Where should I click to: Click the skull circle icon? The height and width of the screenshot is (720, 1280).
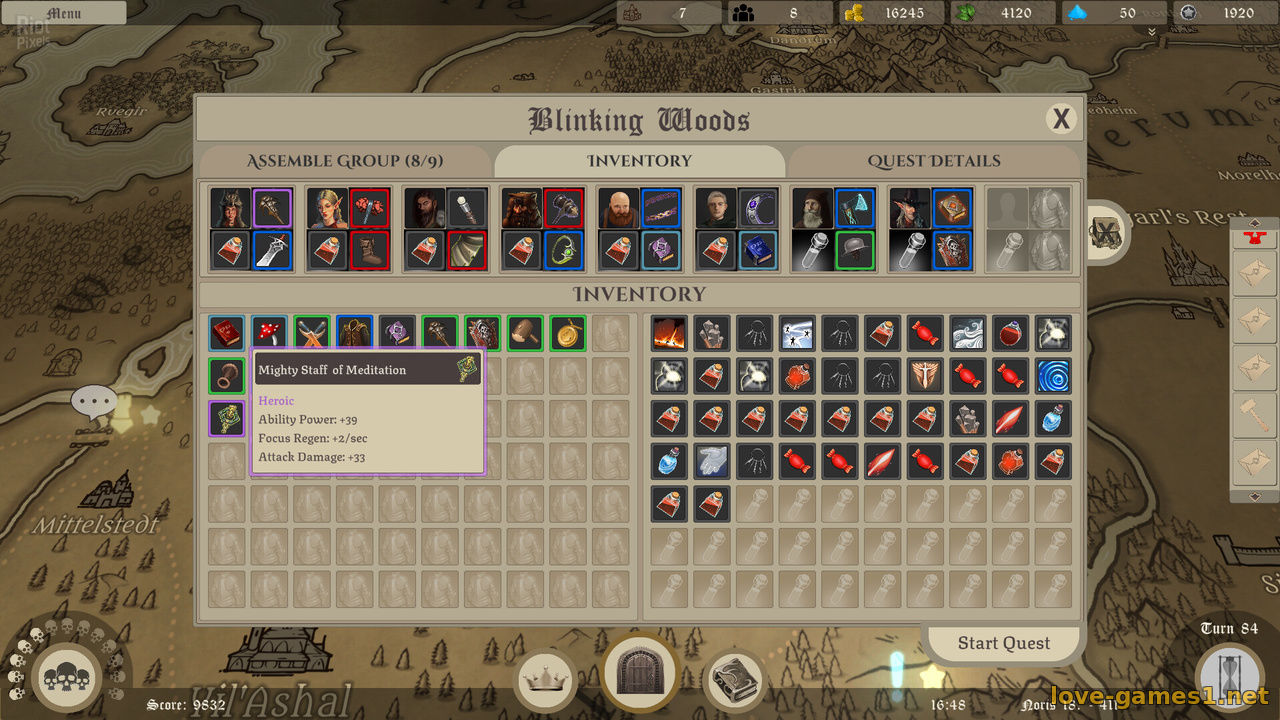click(69, 677)
